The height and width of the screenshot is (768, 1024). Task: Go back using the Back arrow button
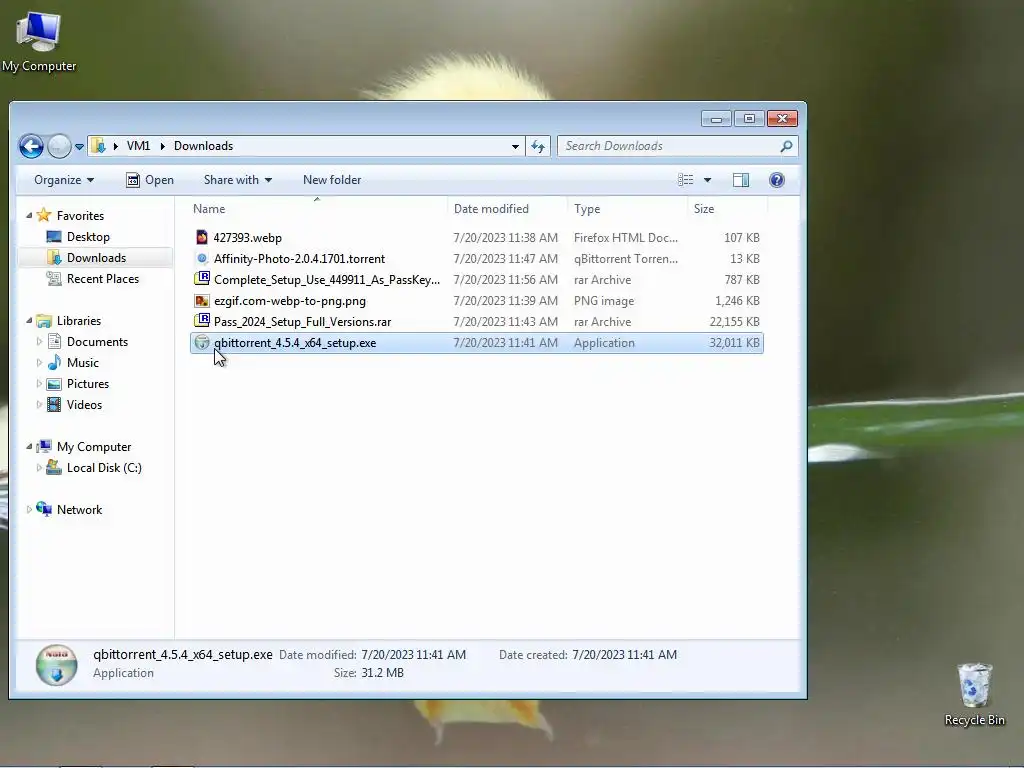(x=31, y=146)
